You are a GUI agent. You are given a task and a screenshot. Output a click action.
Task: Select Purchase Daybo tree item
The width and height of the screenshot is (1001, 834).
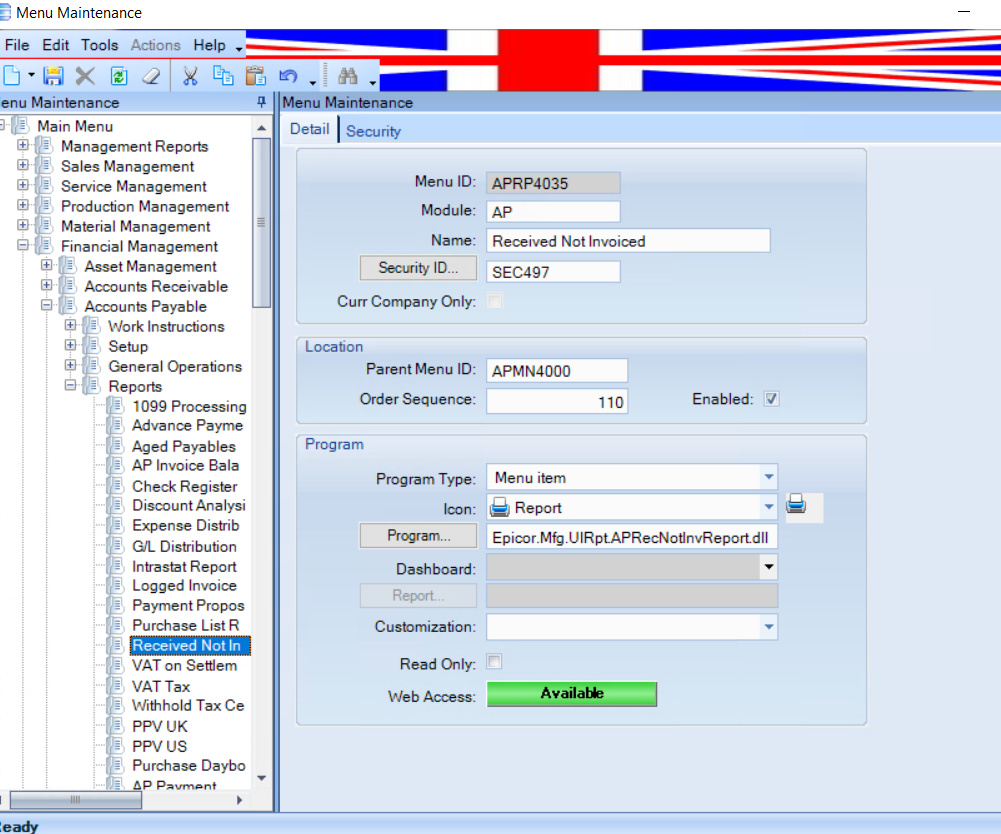coord(188,766)
